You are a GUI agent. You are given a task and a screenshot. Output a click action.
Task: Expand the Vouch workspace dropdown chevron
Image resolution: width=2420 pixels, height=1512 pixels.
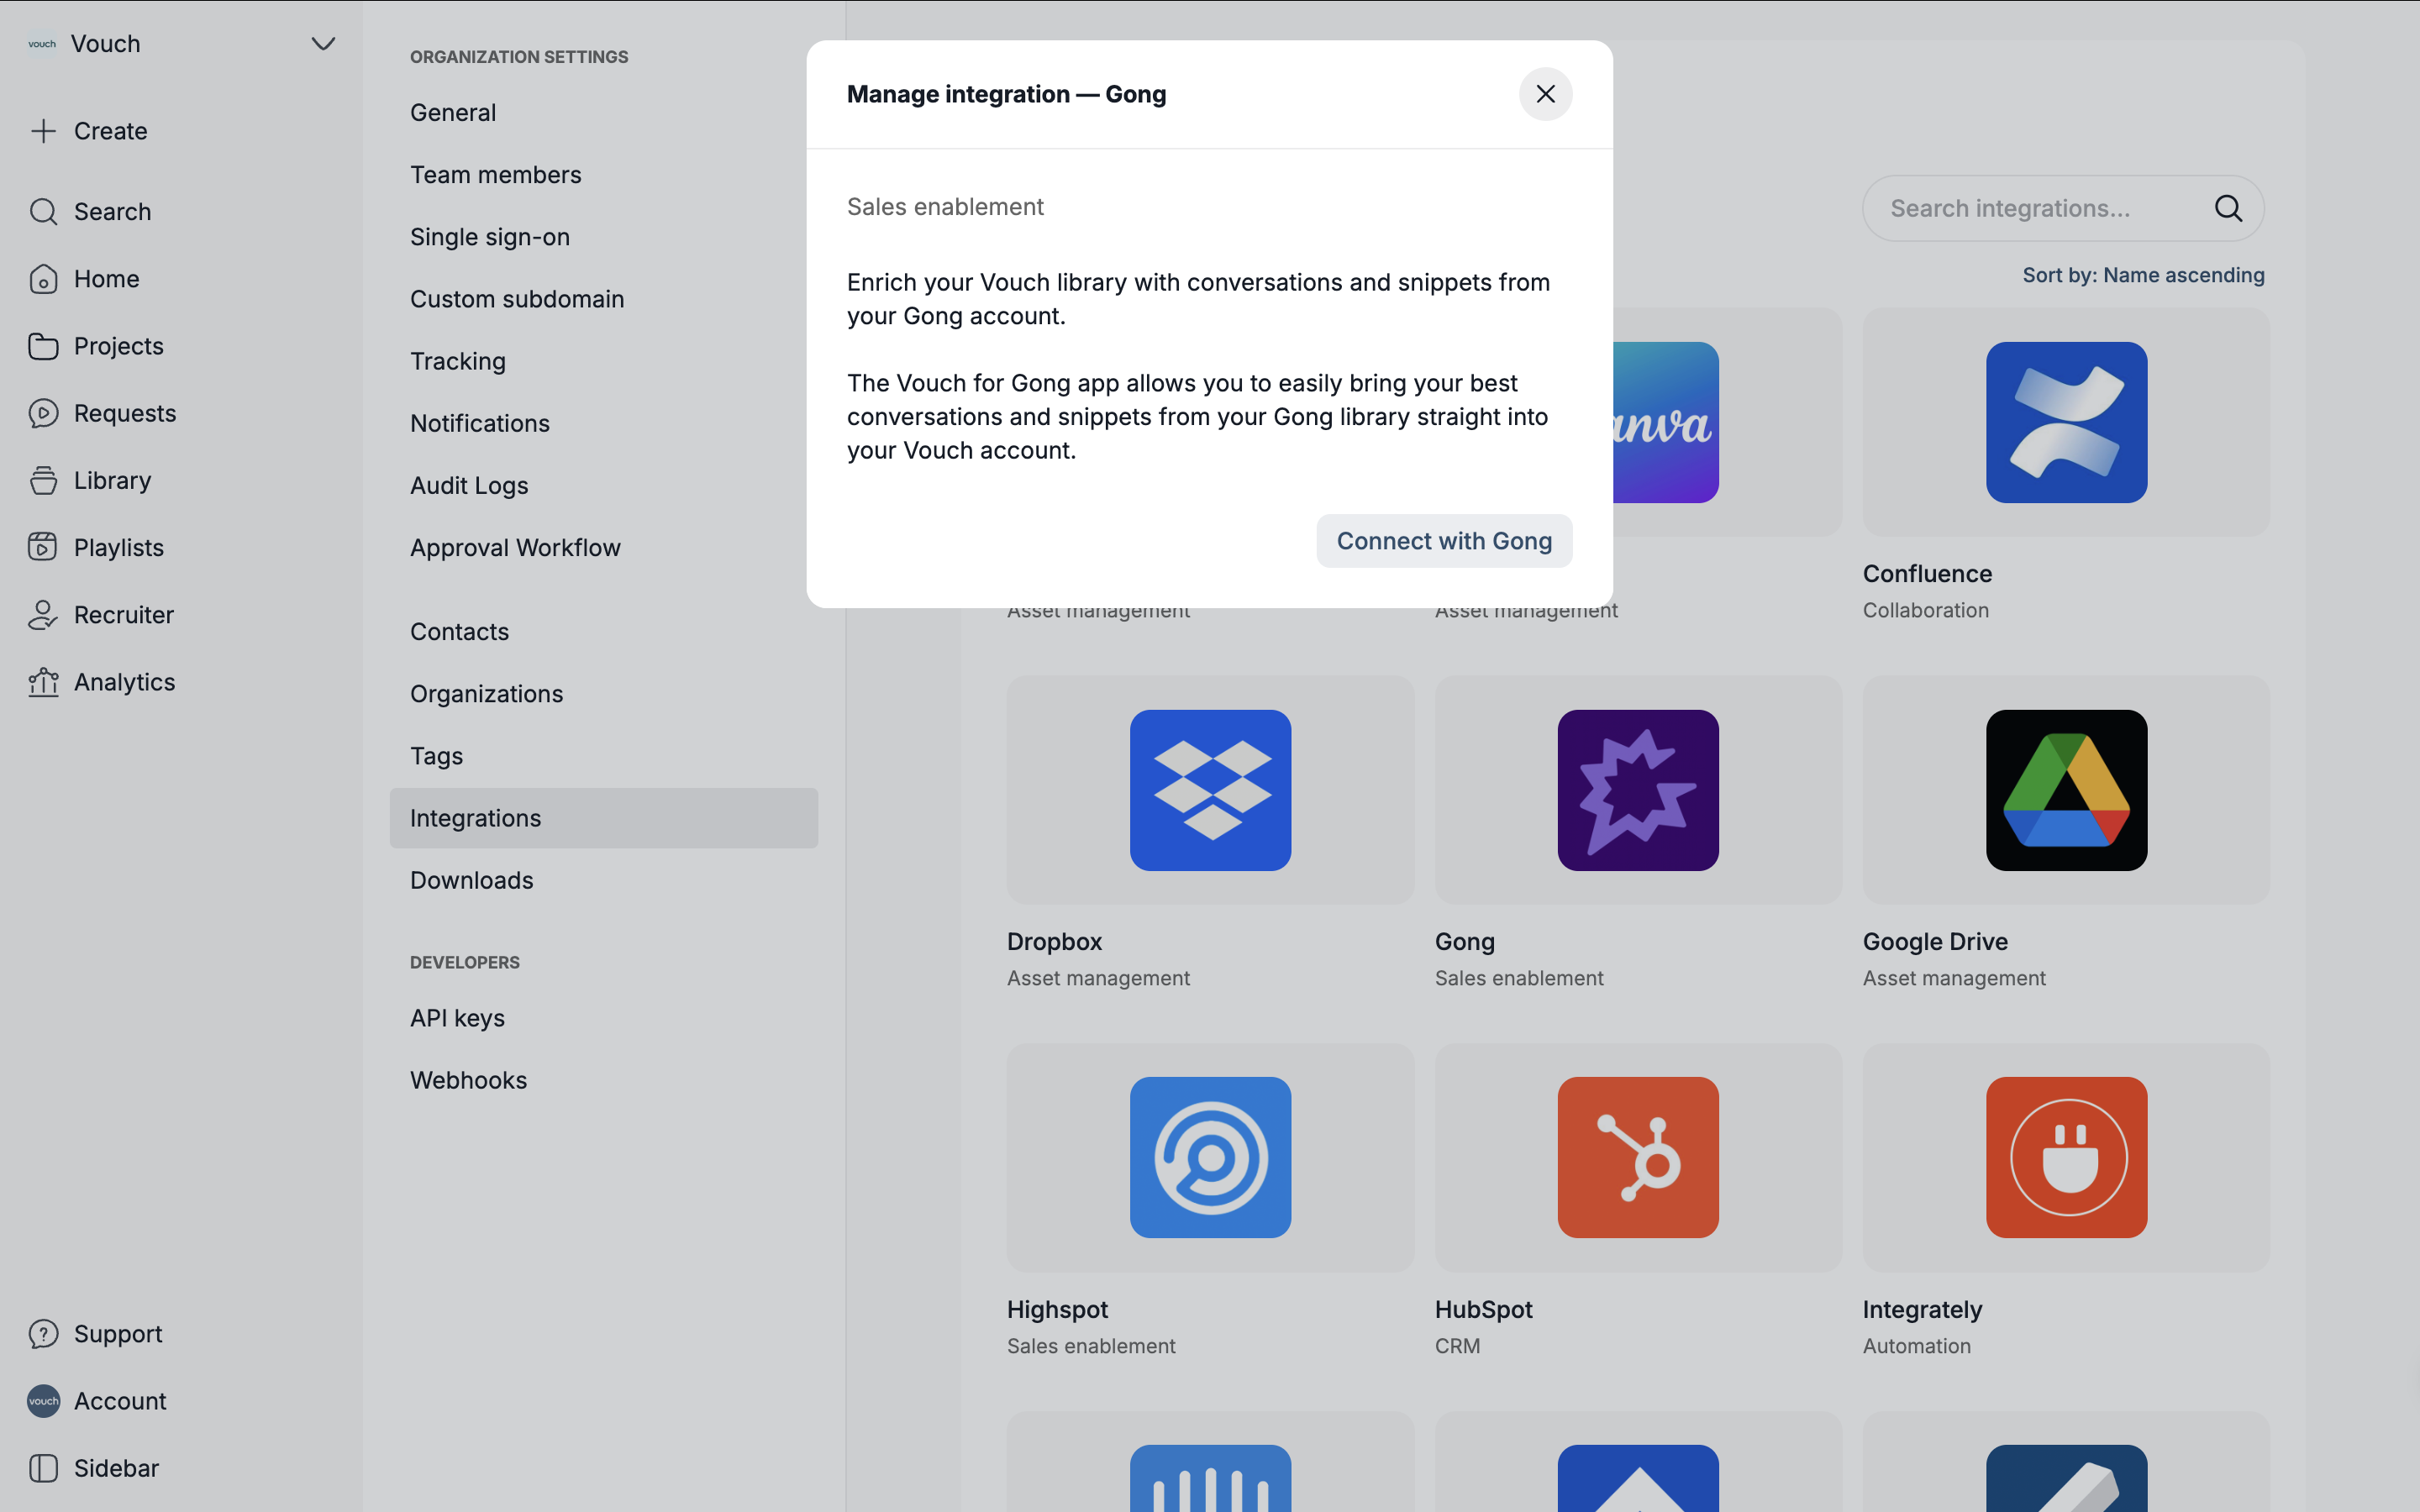pos(323,44)
